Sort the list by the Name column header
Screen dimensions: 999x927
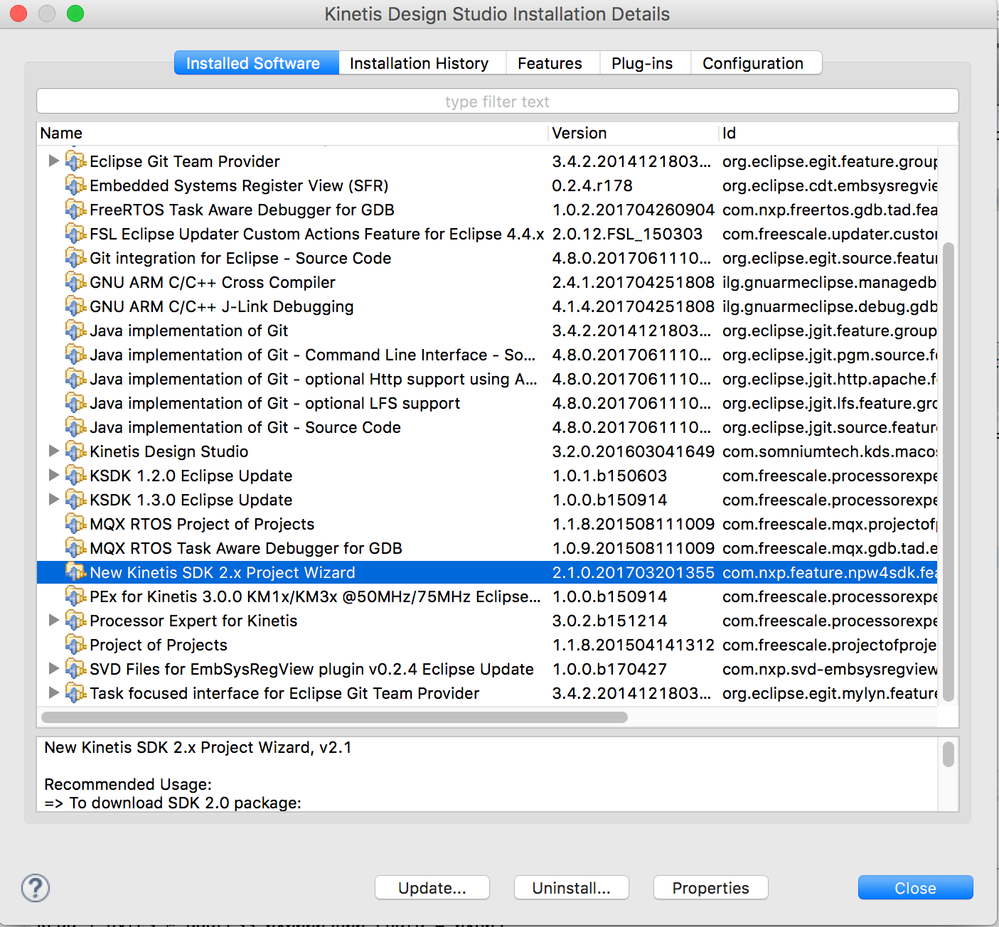(292, 133)
